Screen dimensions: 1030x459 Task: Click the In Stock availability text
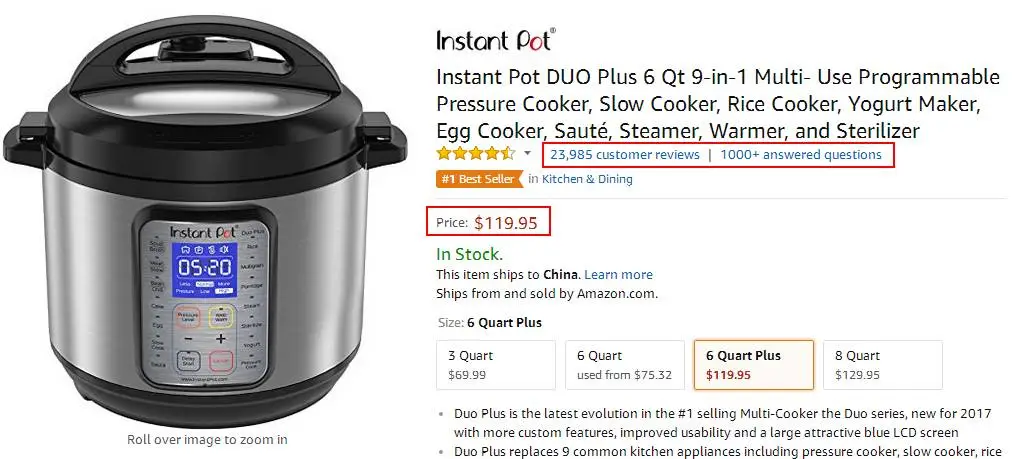469,255
